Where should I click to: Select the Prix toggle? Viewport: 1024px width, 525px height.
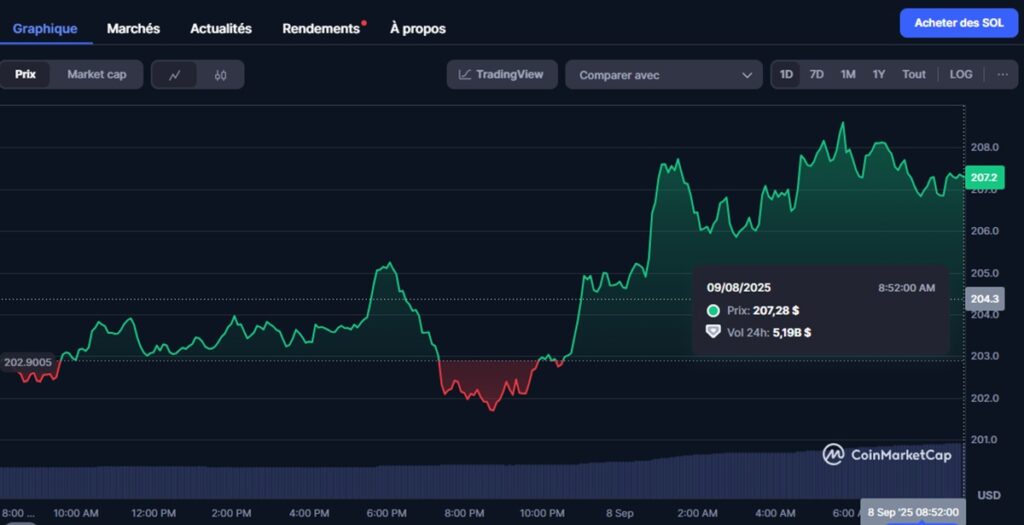(25, 74)
